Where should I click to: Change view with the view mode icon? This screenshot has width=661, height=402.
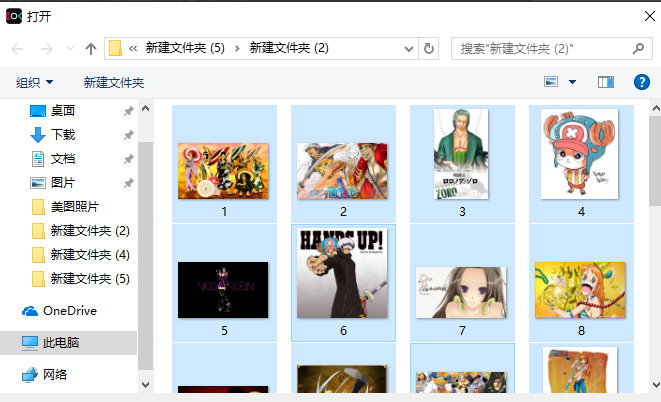[551, 81]
